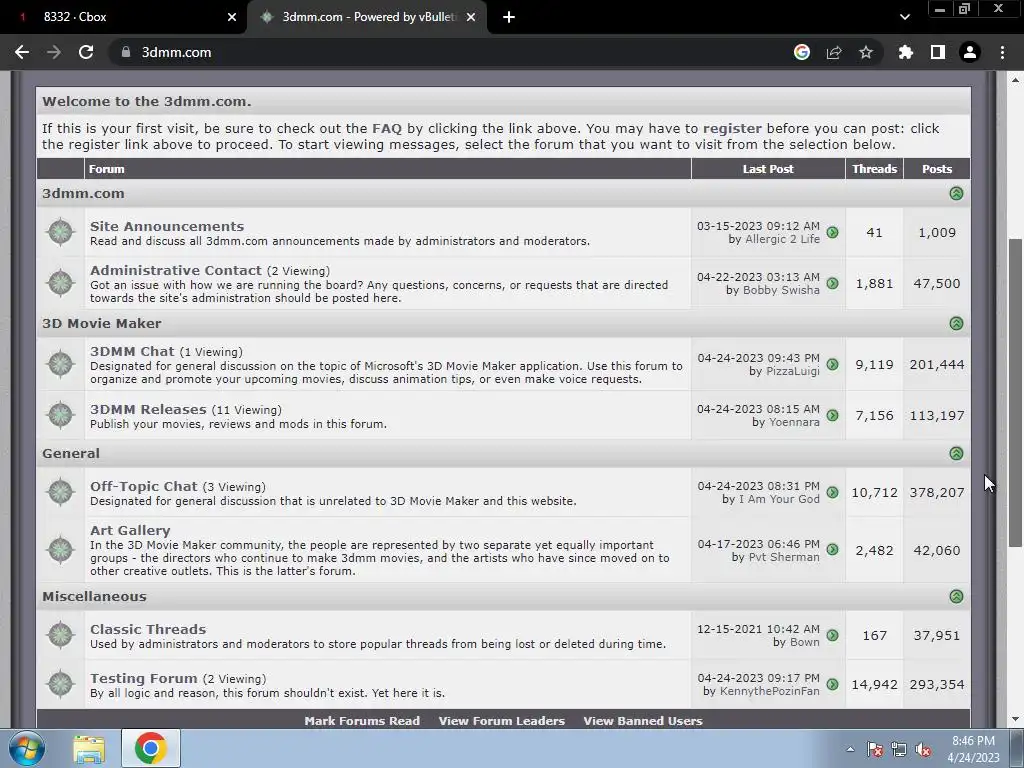Open the Windows Start button

pos(27,748)
